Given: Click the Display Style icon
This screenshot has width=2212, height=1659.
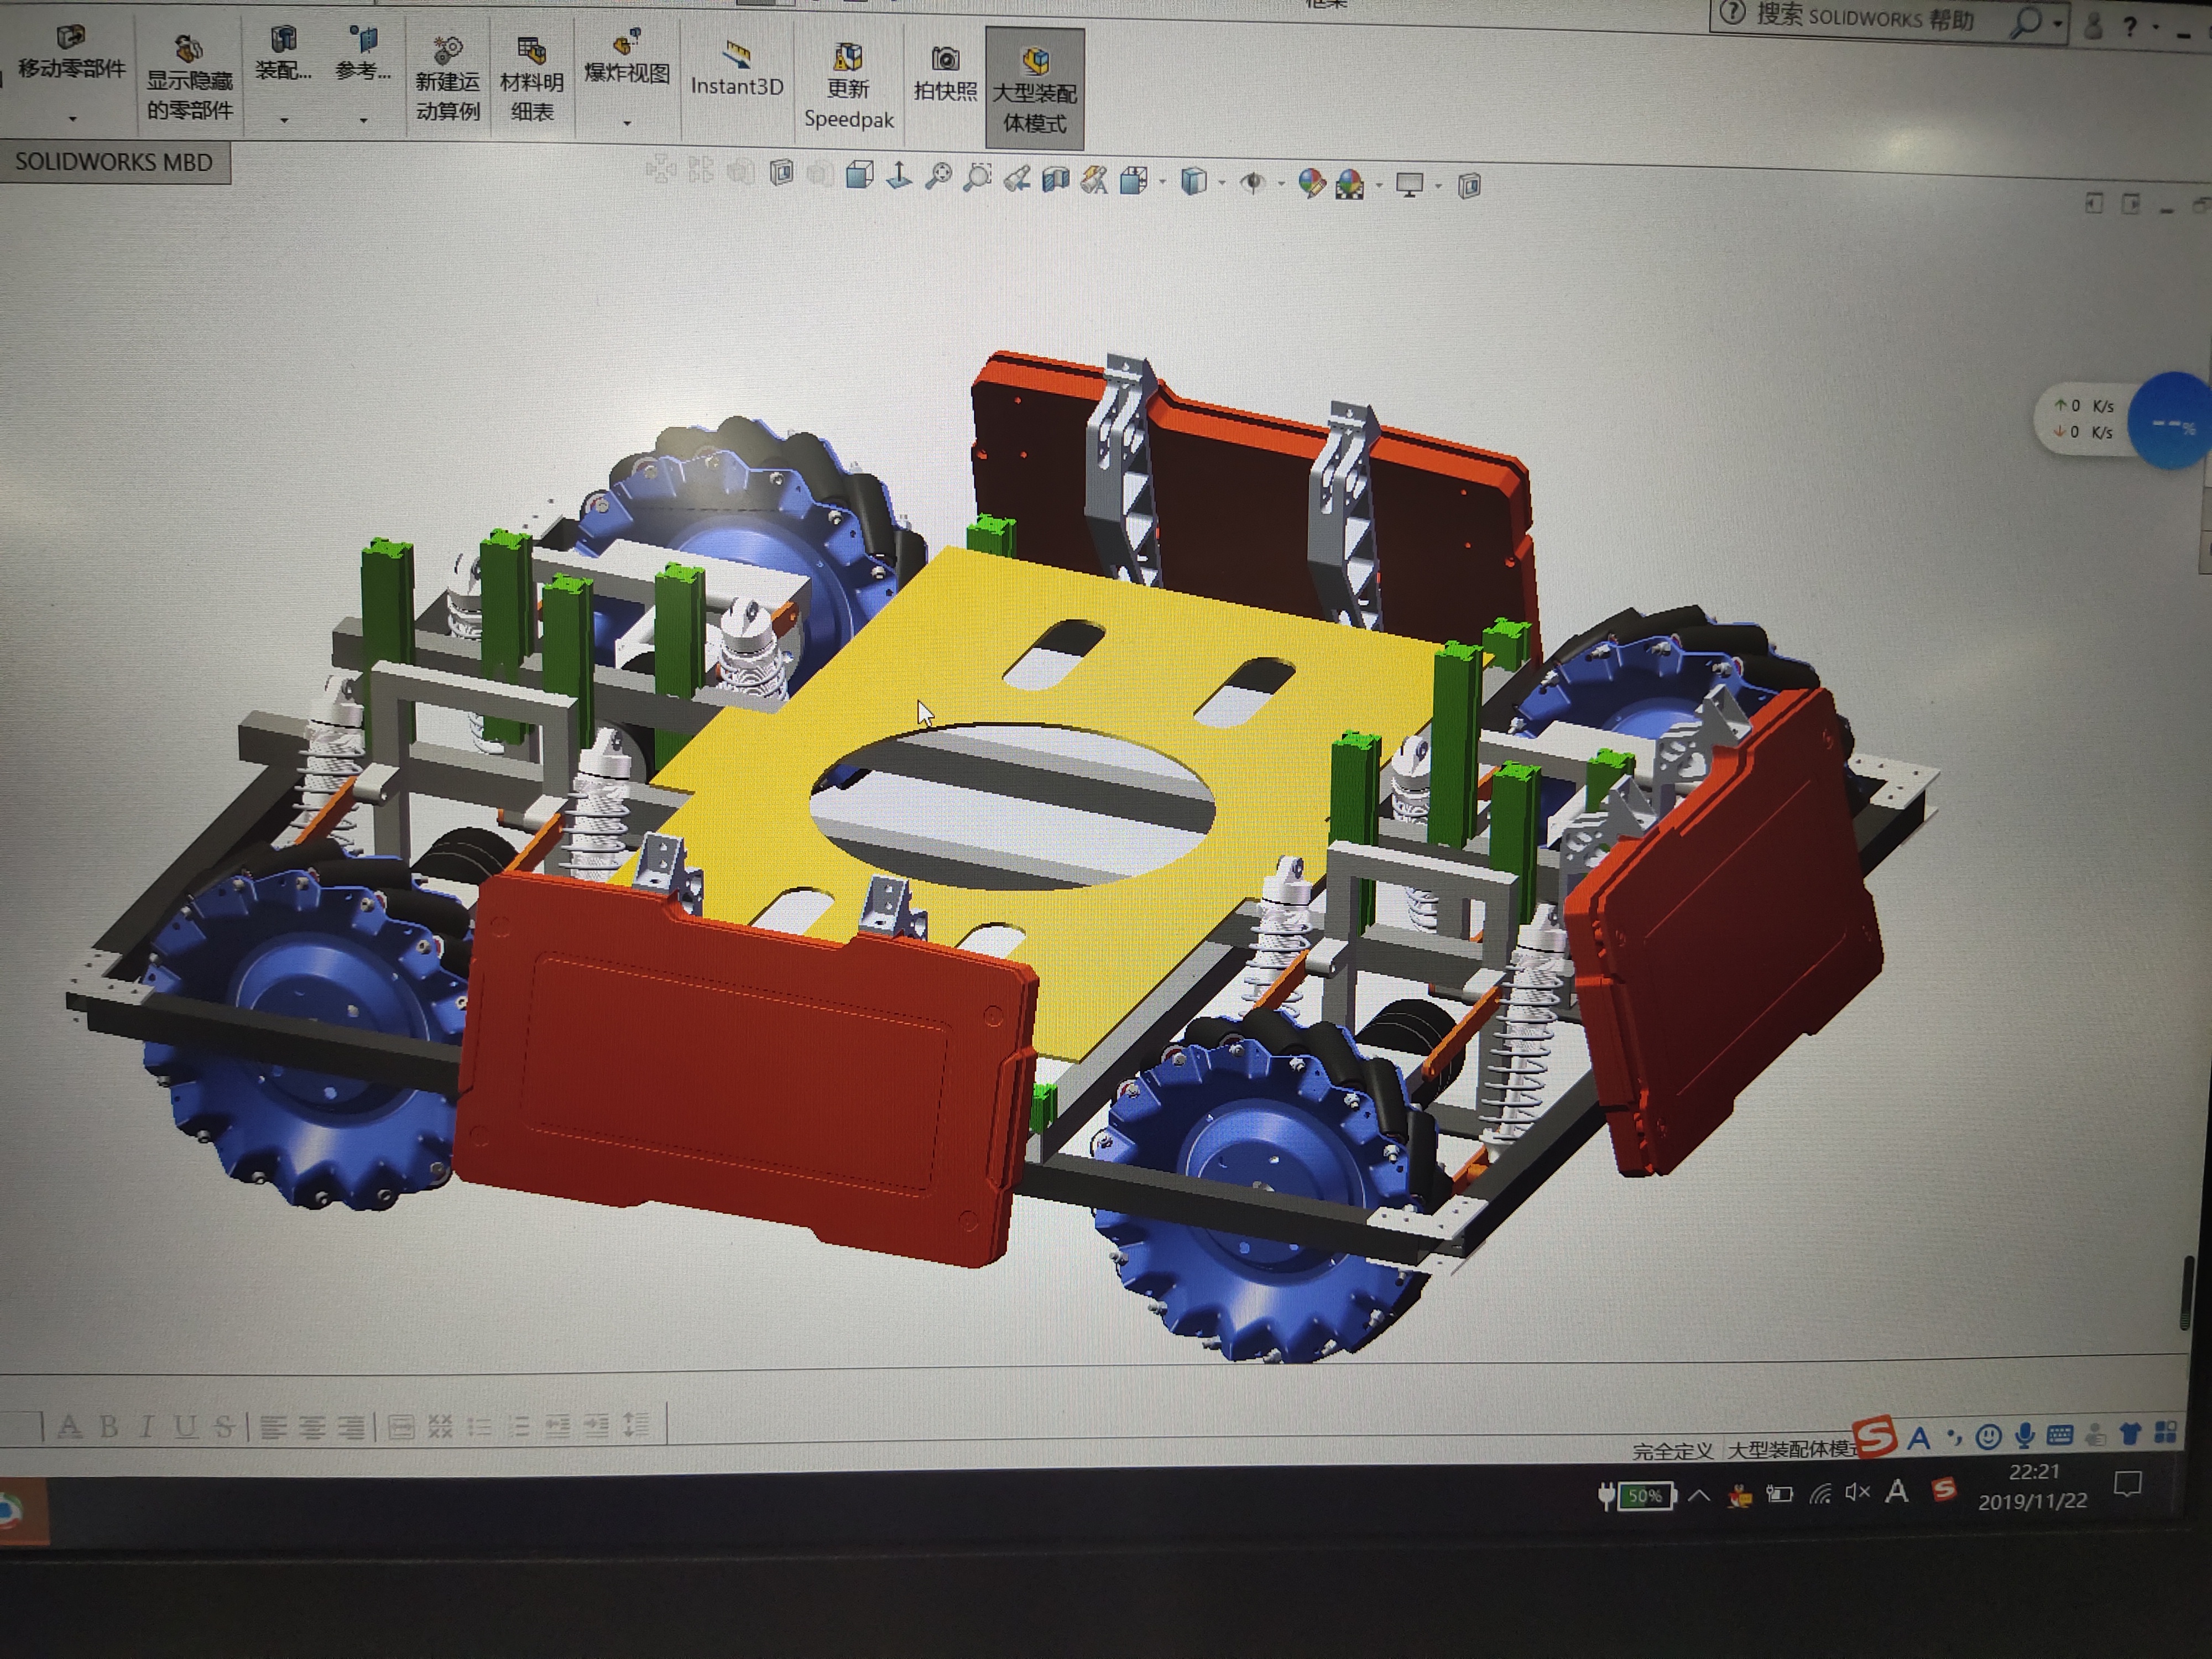Looking at the screenshot, I should pyautogui.click(x=1193, y=181).
